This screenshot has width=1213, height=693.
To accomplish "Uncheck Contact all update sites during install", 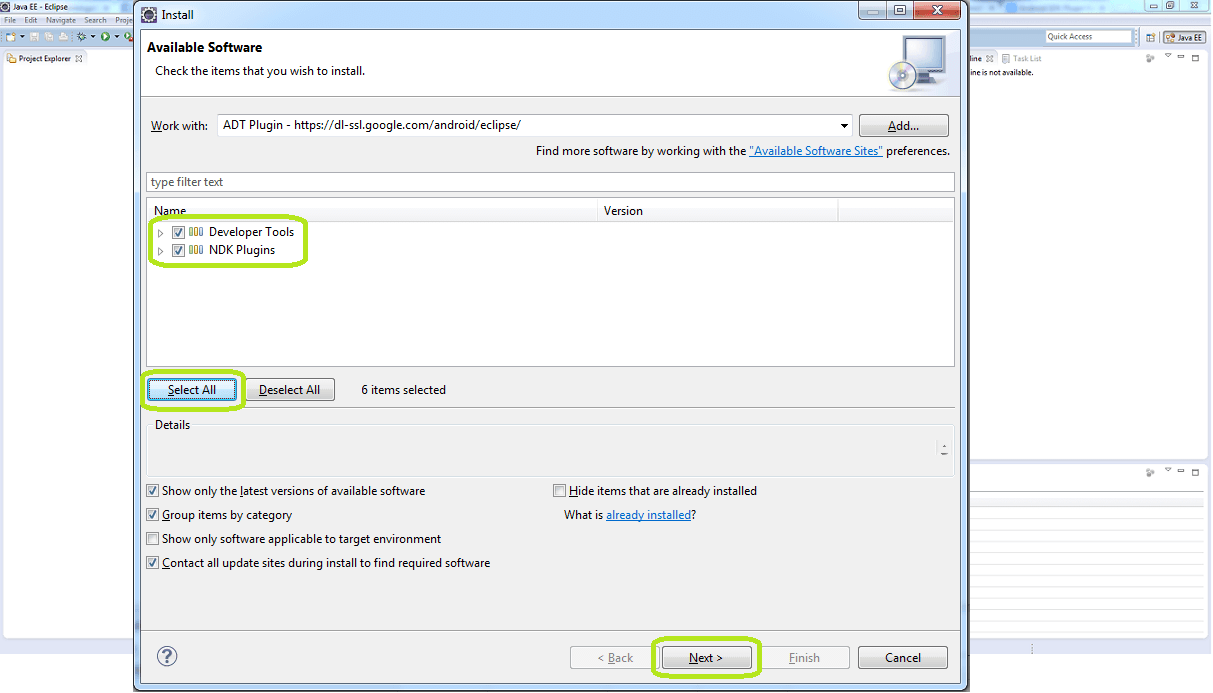I will tap(153, 563).
